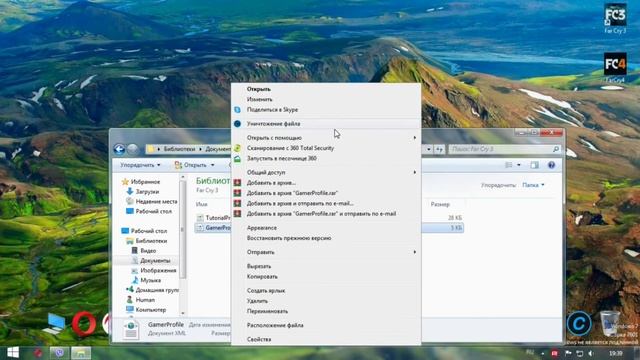Click the red antivirus tray icon
Viewport: 640px width, 360px height.
pyautogui.click(x=554, y=353)
